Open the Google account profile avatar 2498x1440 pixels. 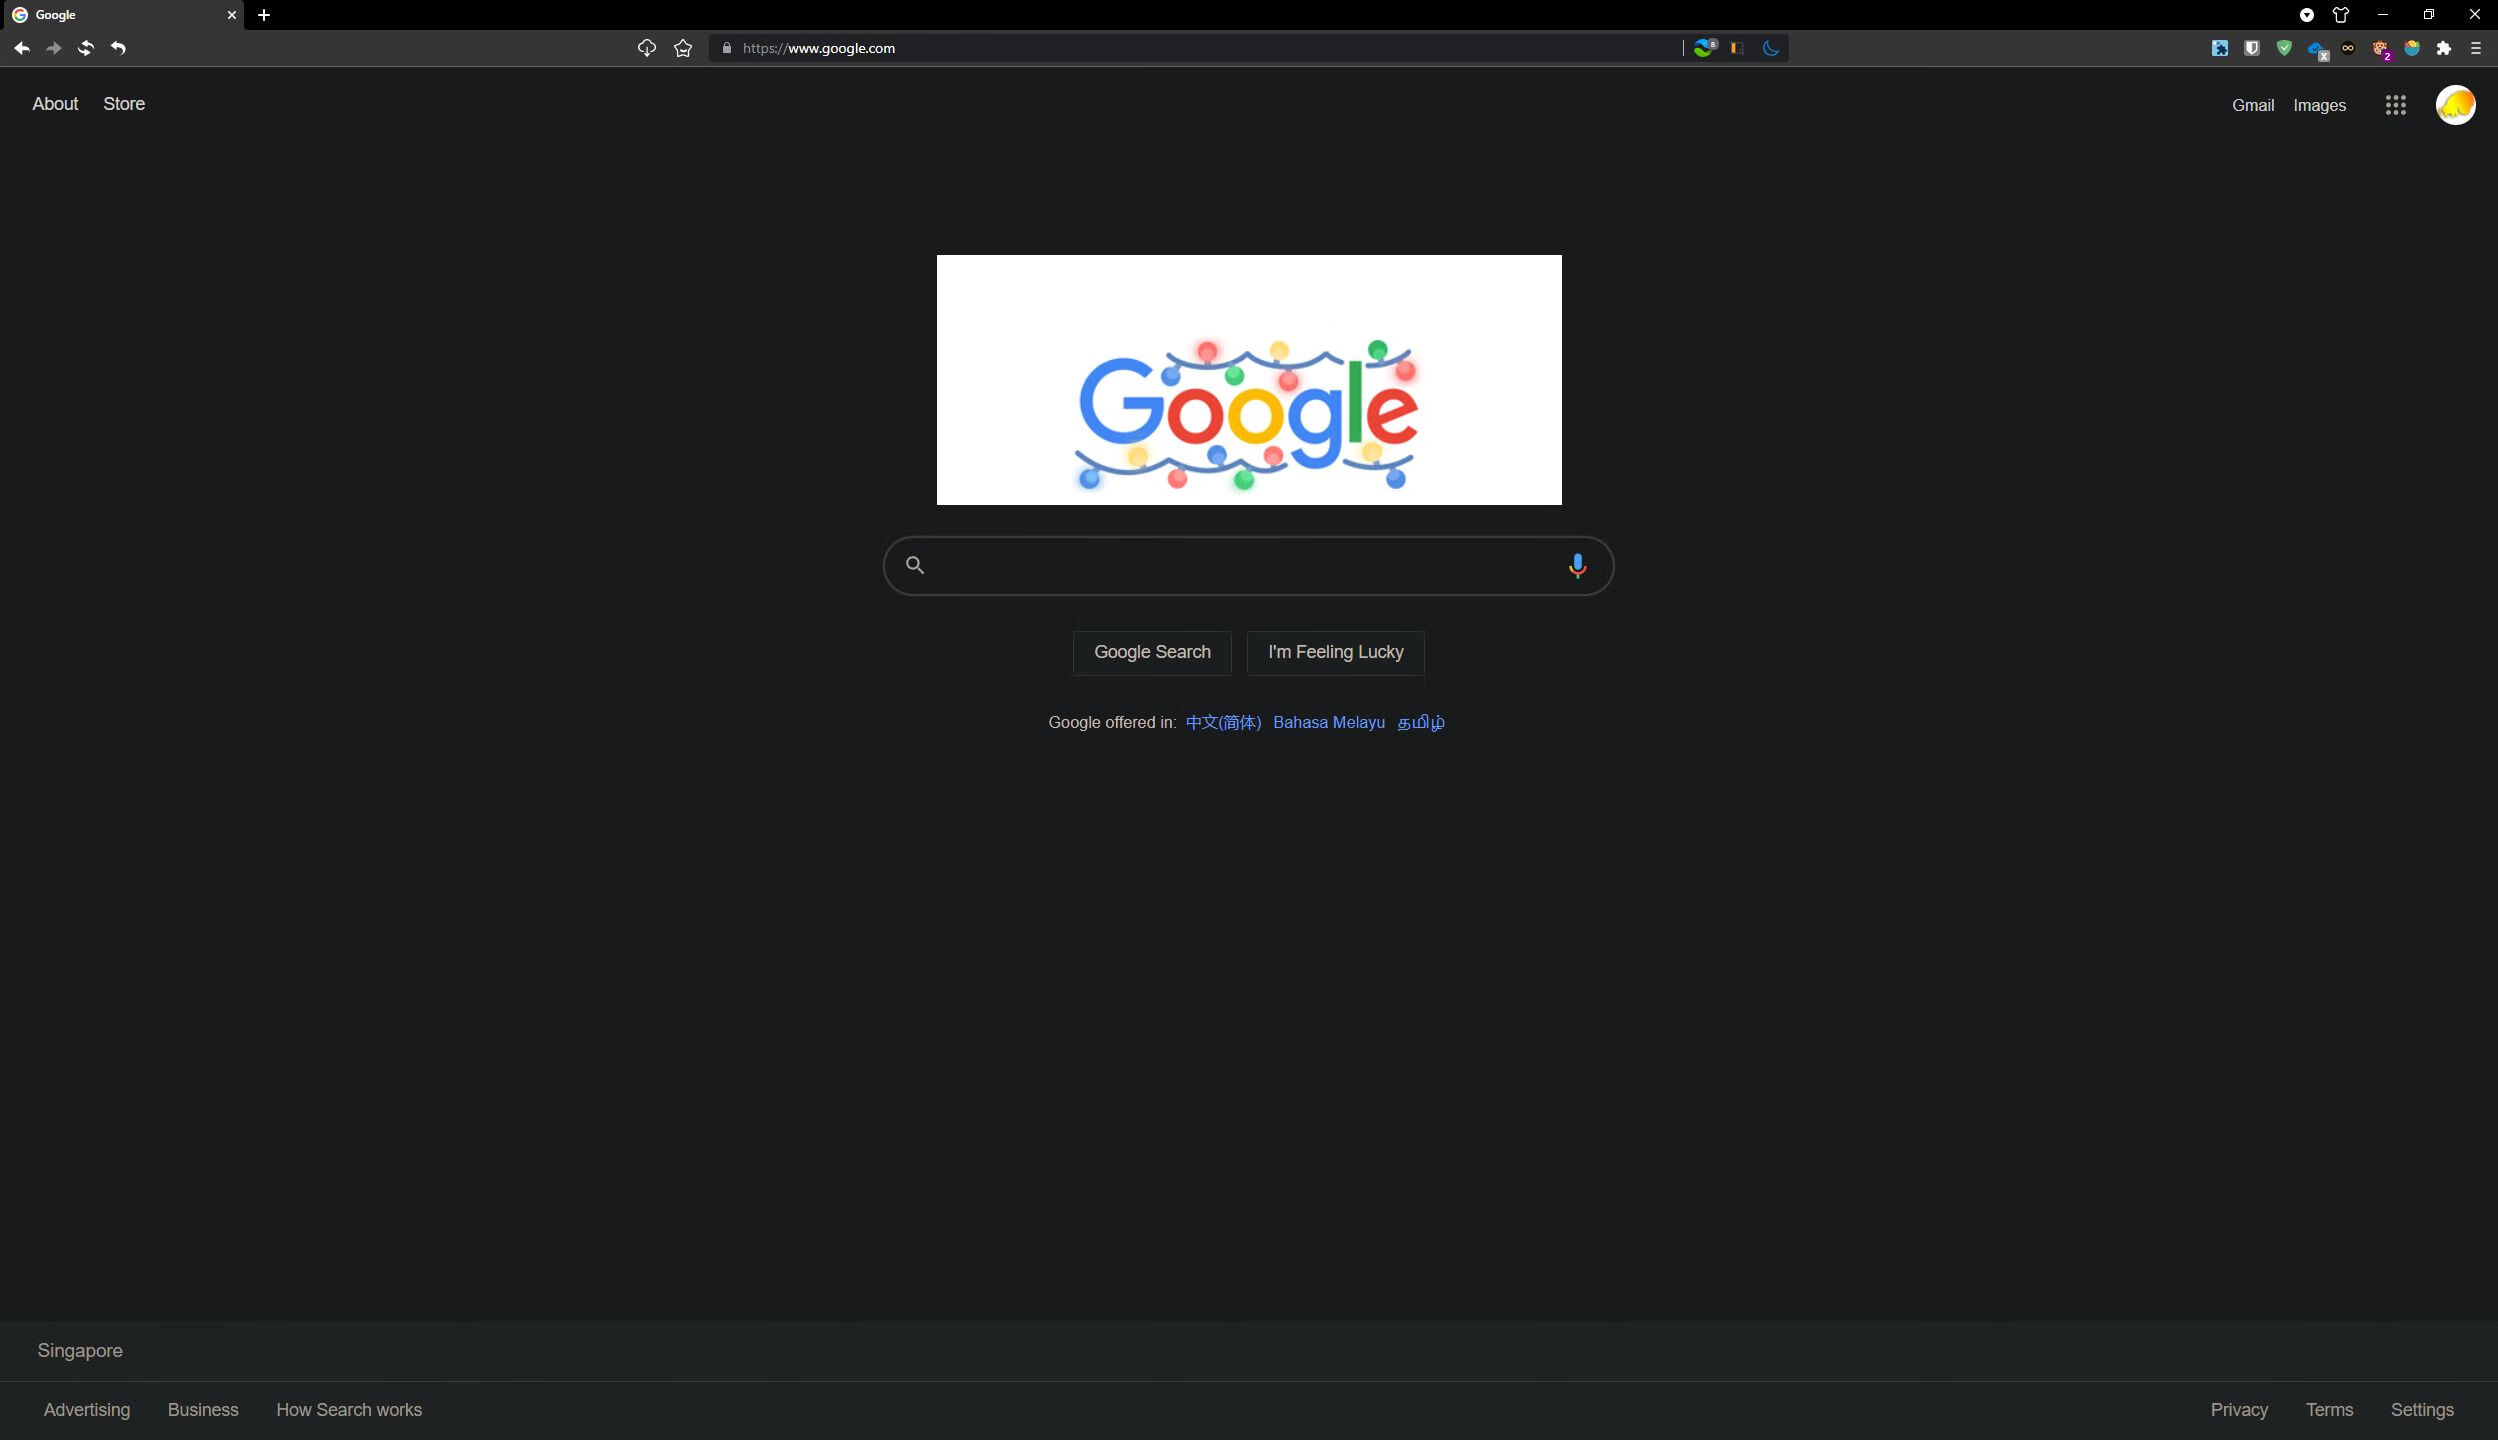point(2454,104)
